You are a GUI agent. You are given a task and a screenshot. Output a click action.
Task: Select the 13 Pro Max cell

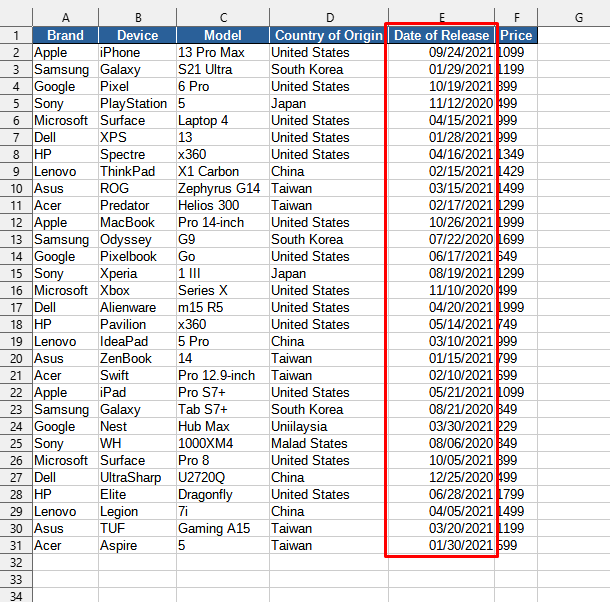pos(223,52)
